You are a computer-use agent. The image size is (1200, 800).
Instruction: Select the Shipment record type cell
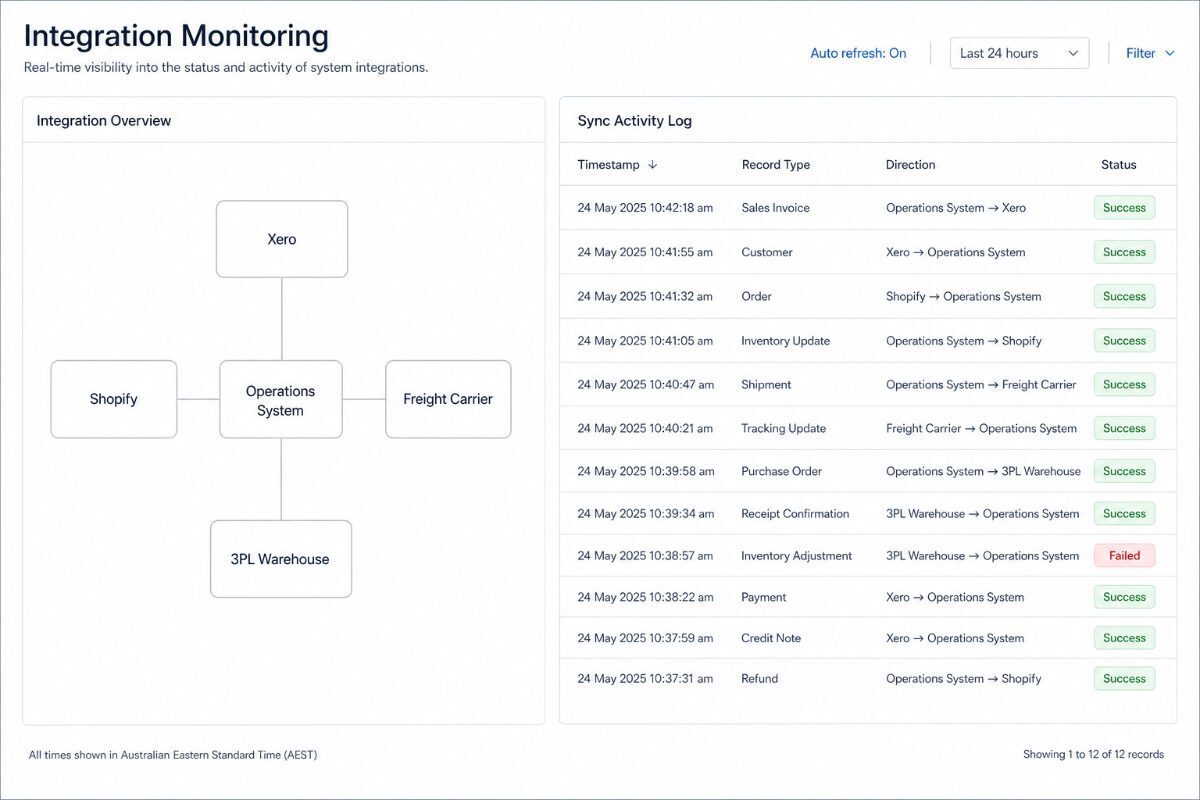pos(766,384)
